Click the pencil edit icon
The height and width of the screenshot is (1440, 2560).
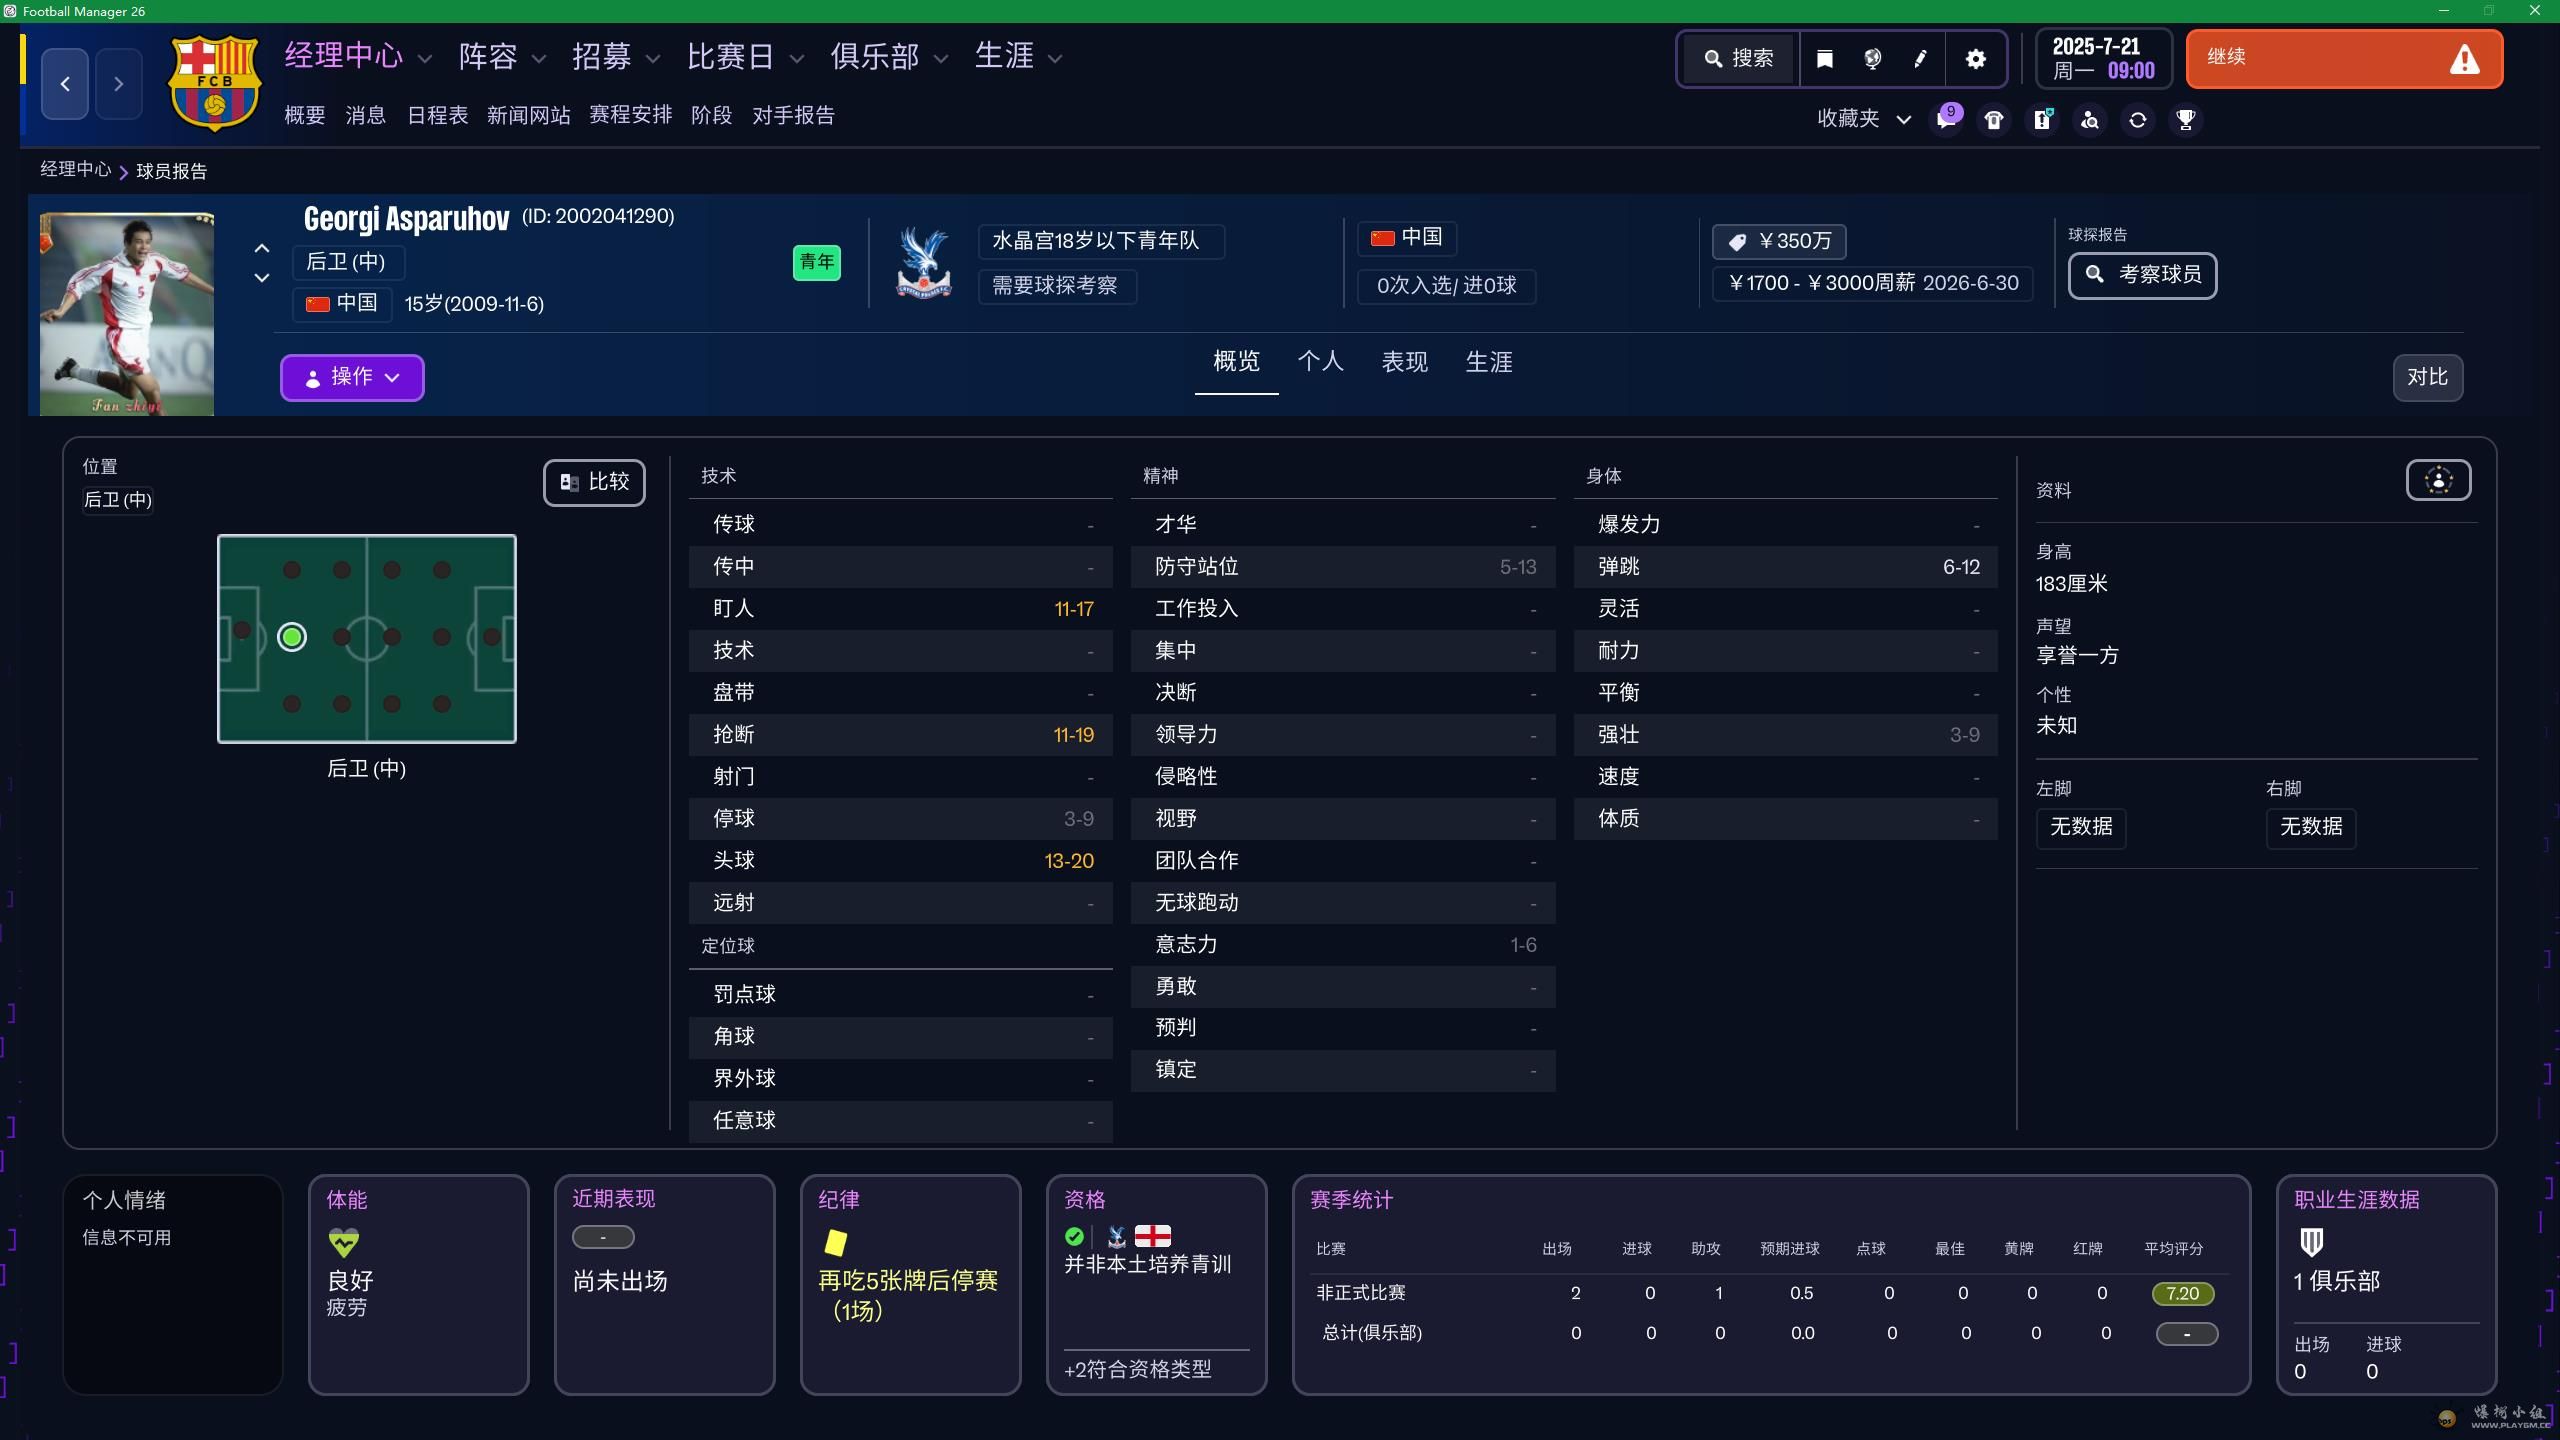click(x=1921, y=59)
